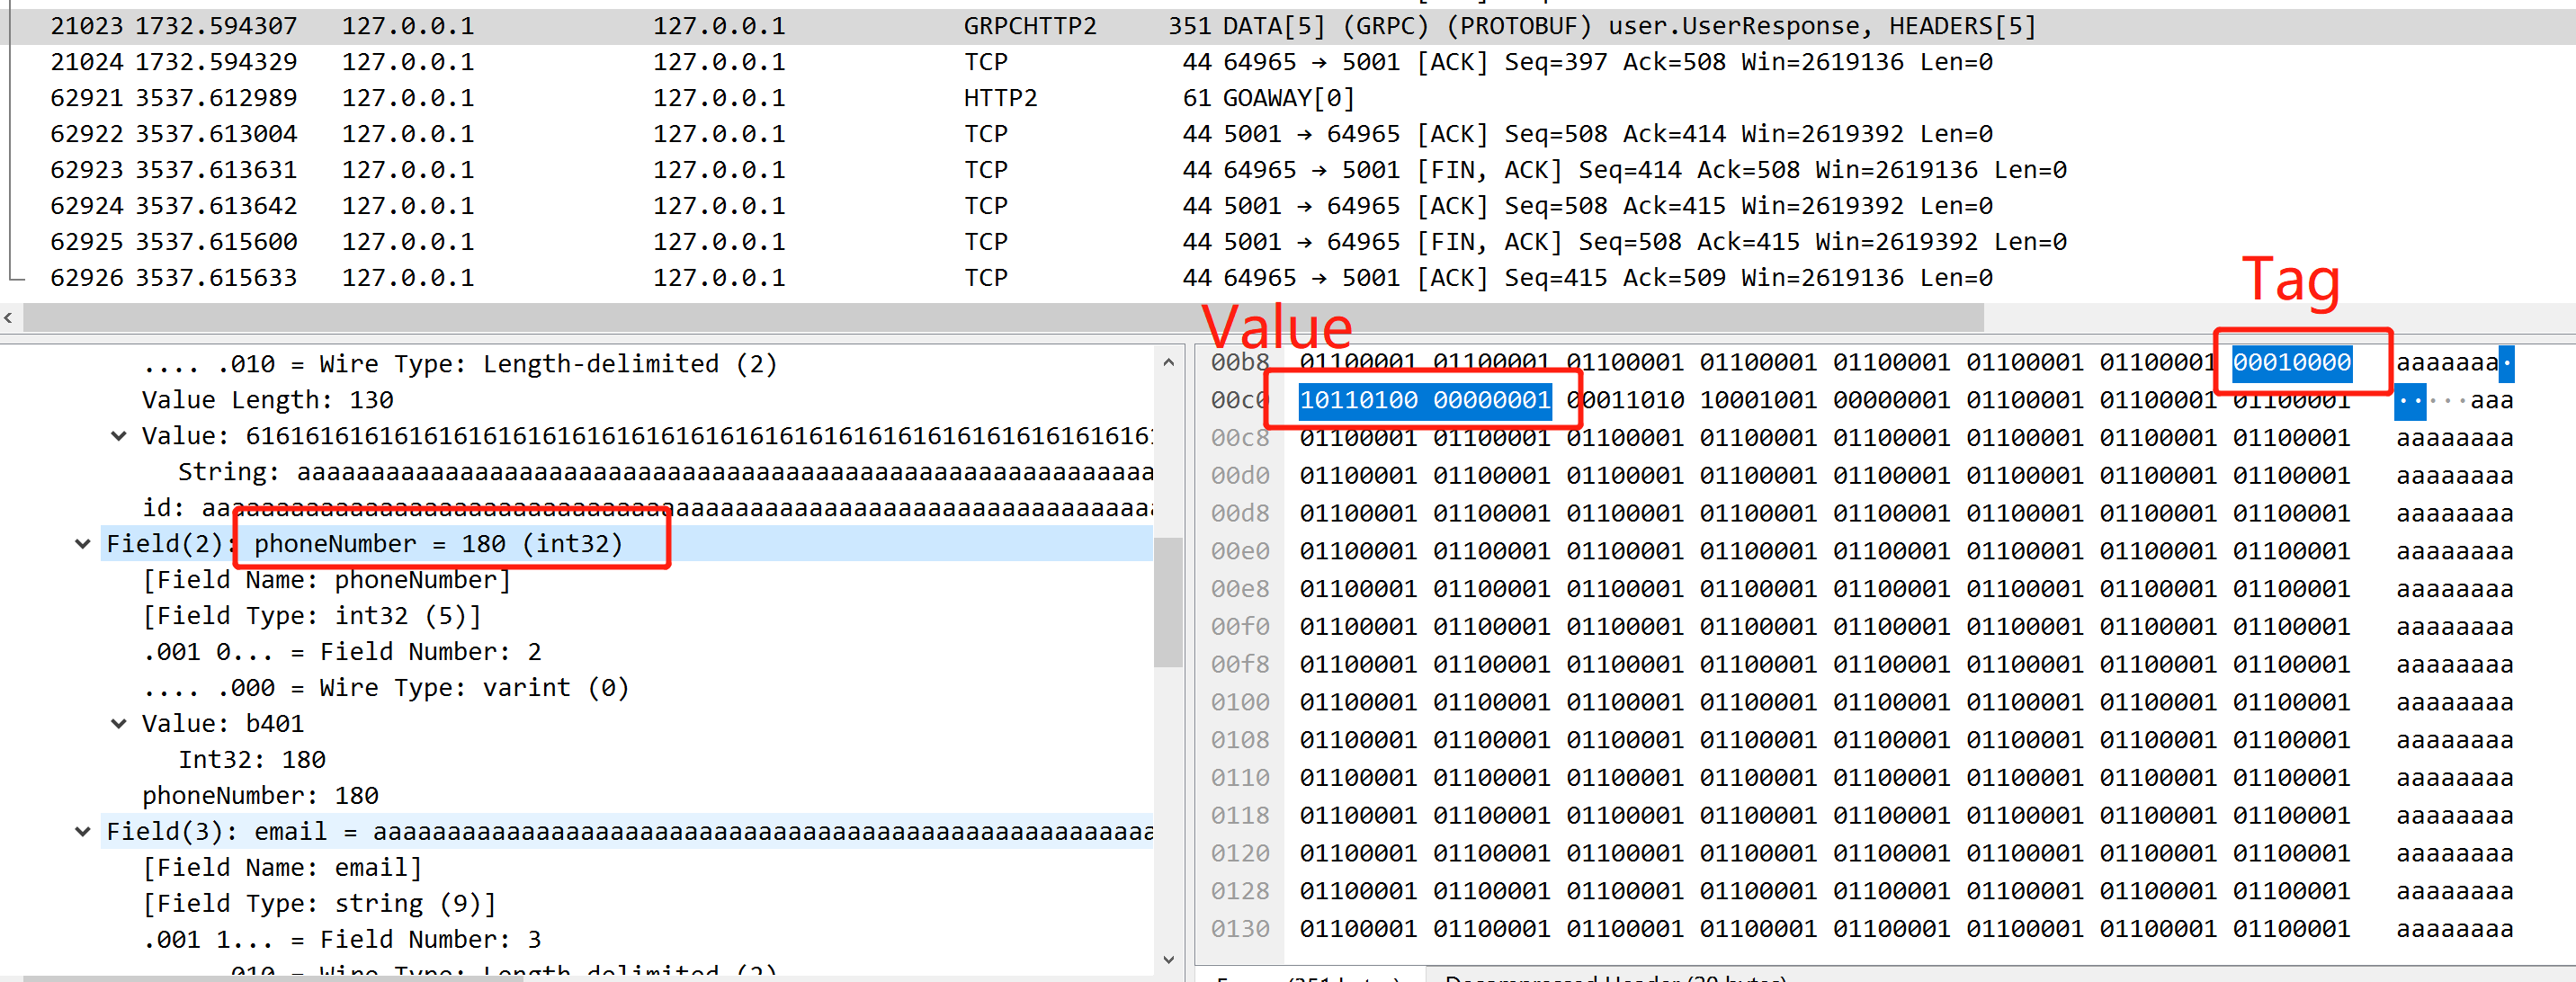Select packet 62925 FIN, ACK row
The image size is (2576, 982).
click(1288, 242)
